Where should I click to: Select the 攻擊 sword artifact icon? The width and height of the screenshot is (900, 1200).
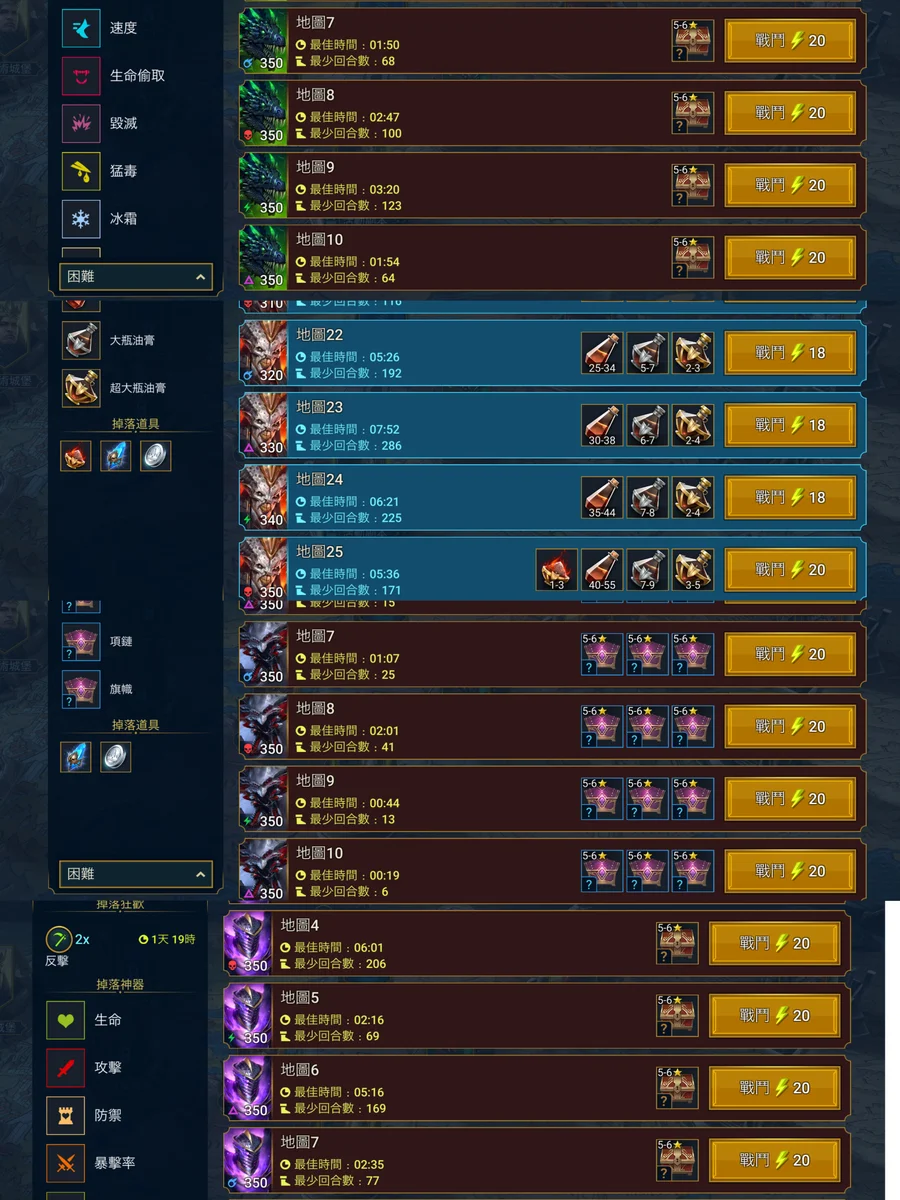66,1068
